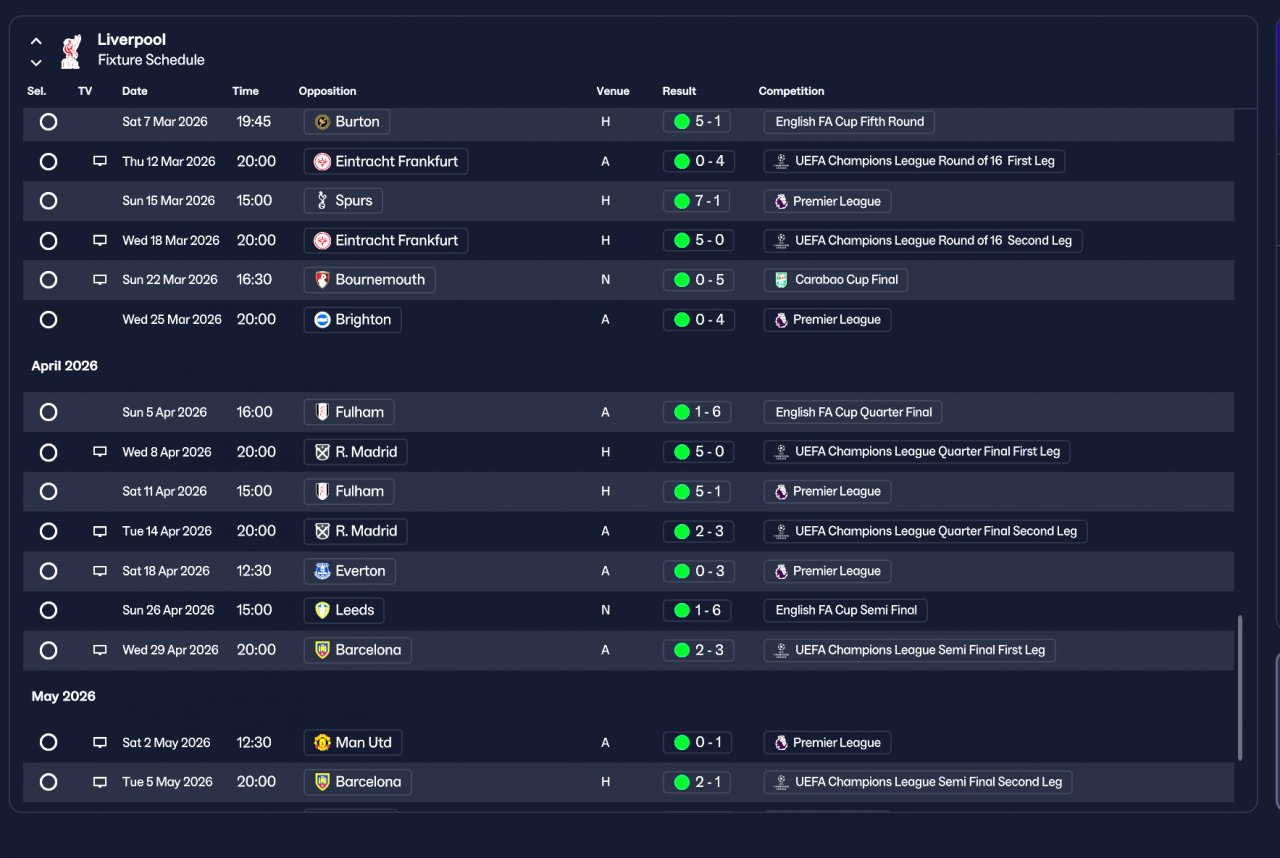This screenshot has width=1280, height=858.
Task: Click the fixture list vertical scrollbar
Action: click(x=1241, y=687)
